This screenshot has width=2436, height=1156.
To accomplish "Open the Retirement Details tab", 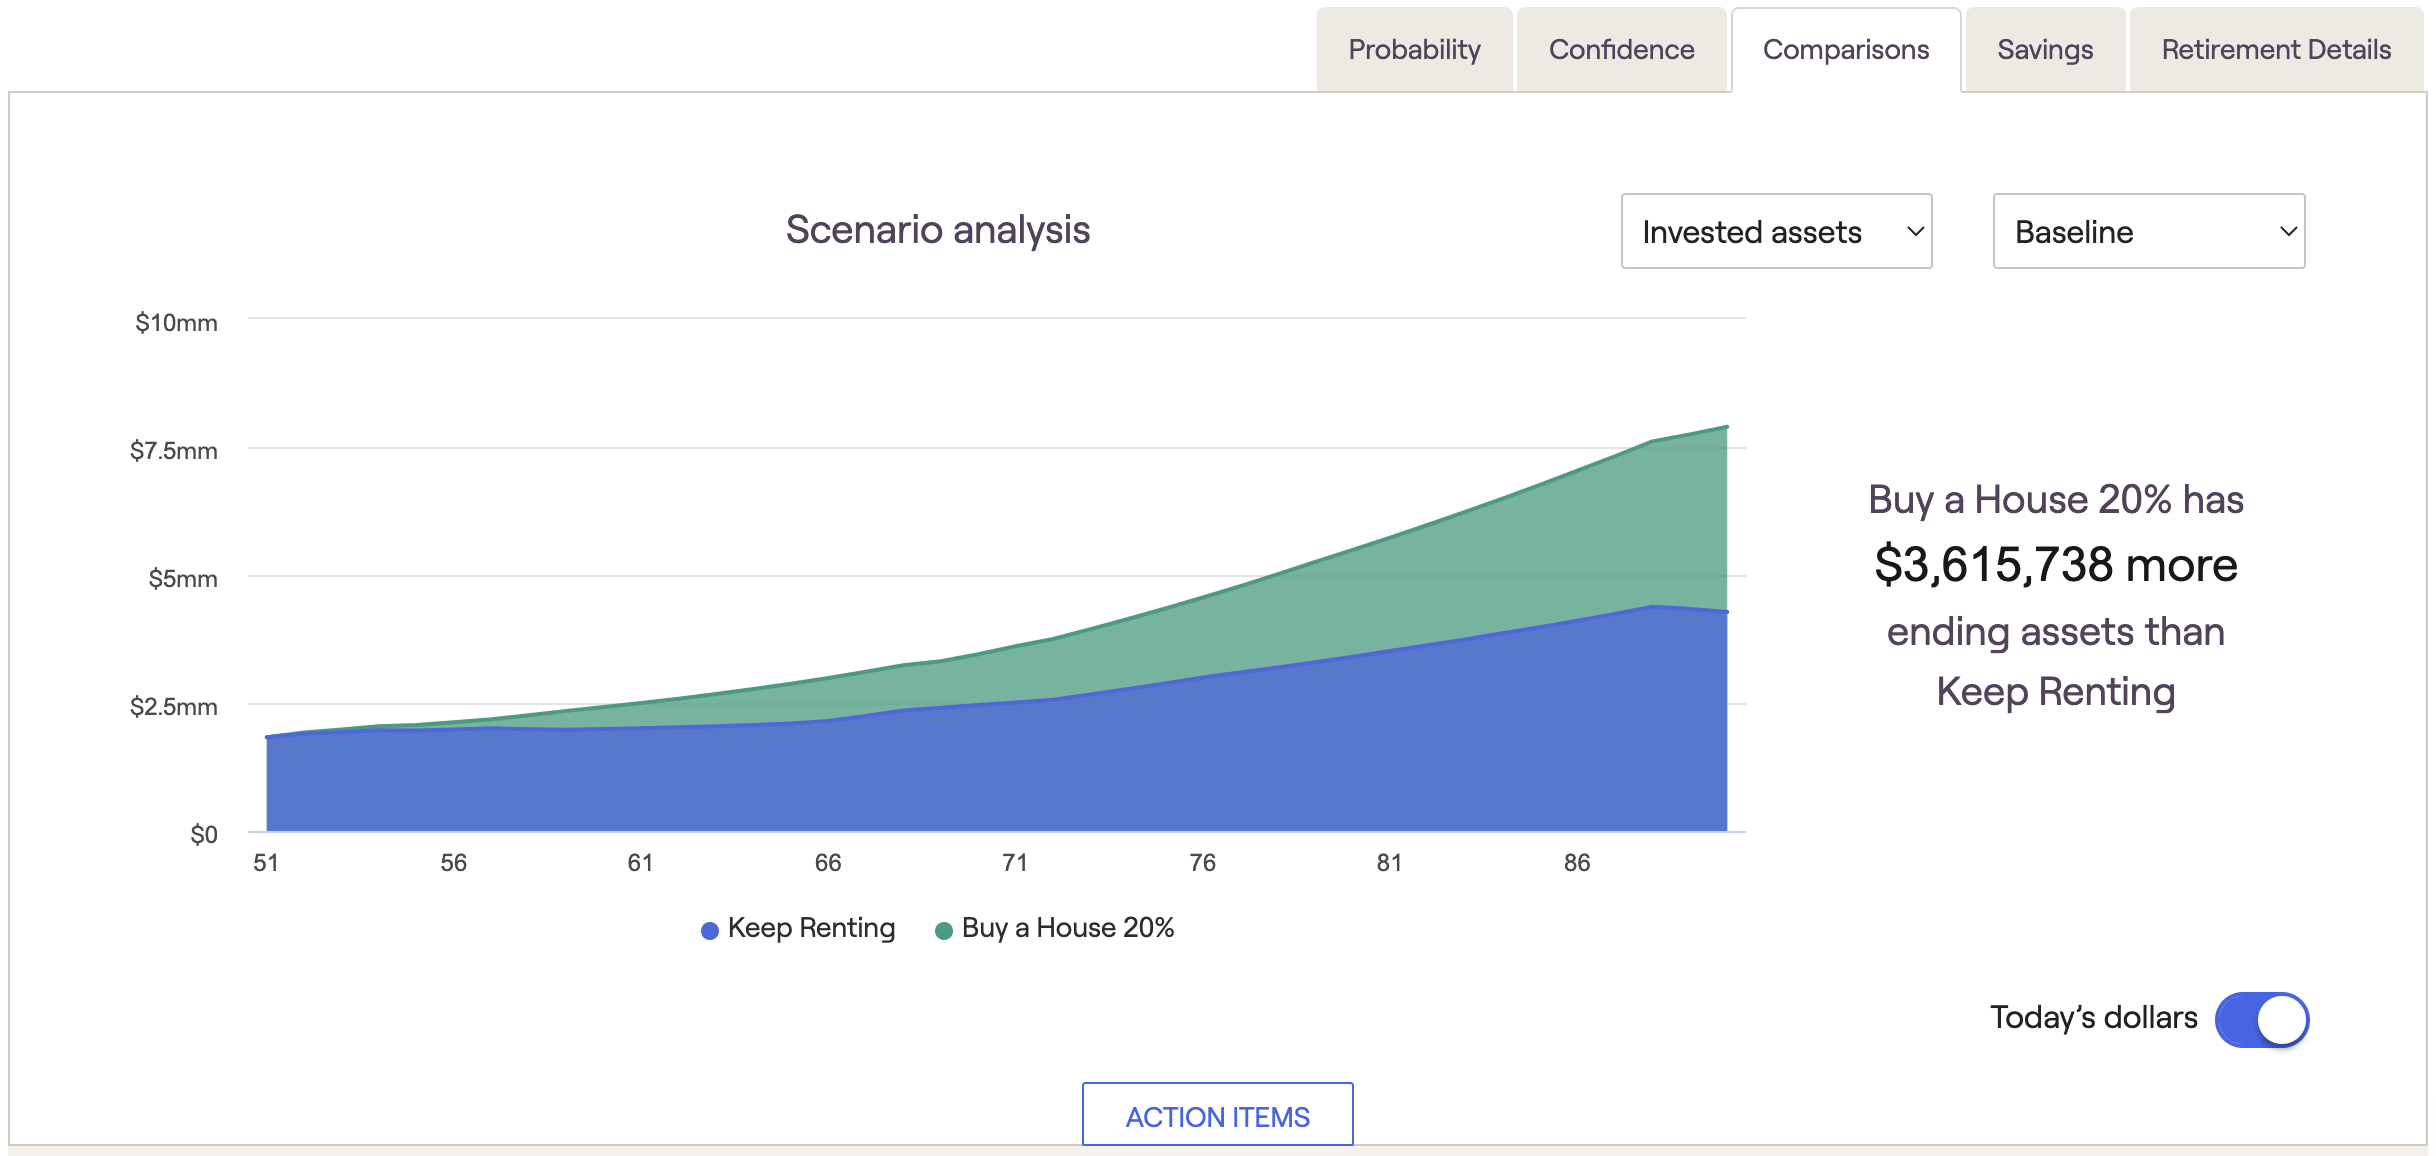I will click(2276, 50).
